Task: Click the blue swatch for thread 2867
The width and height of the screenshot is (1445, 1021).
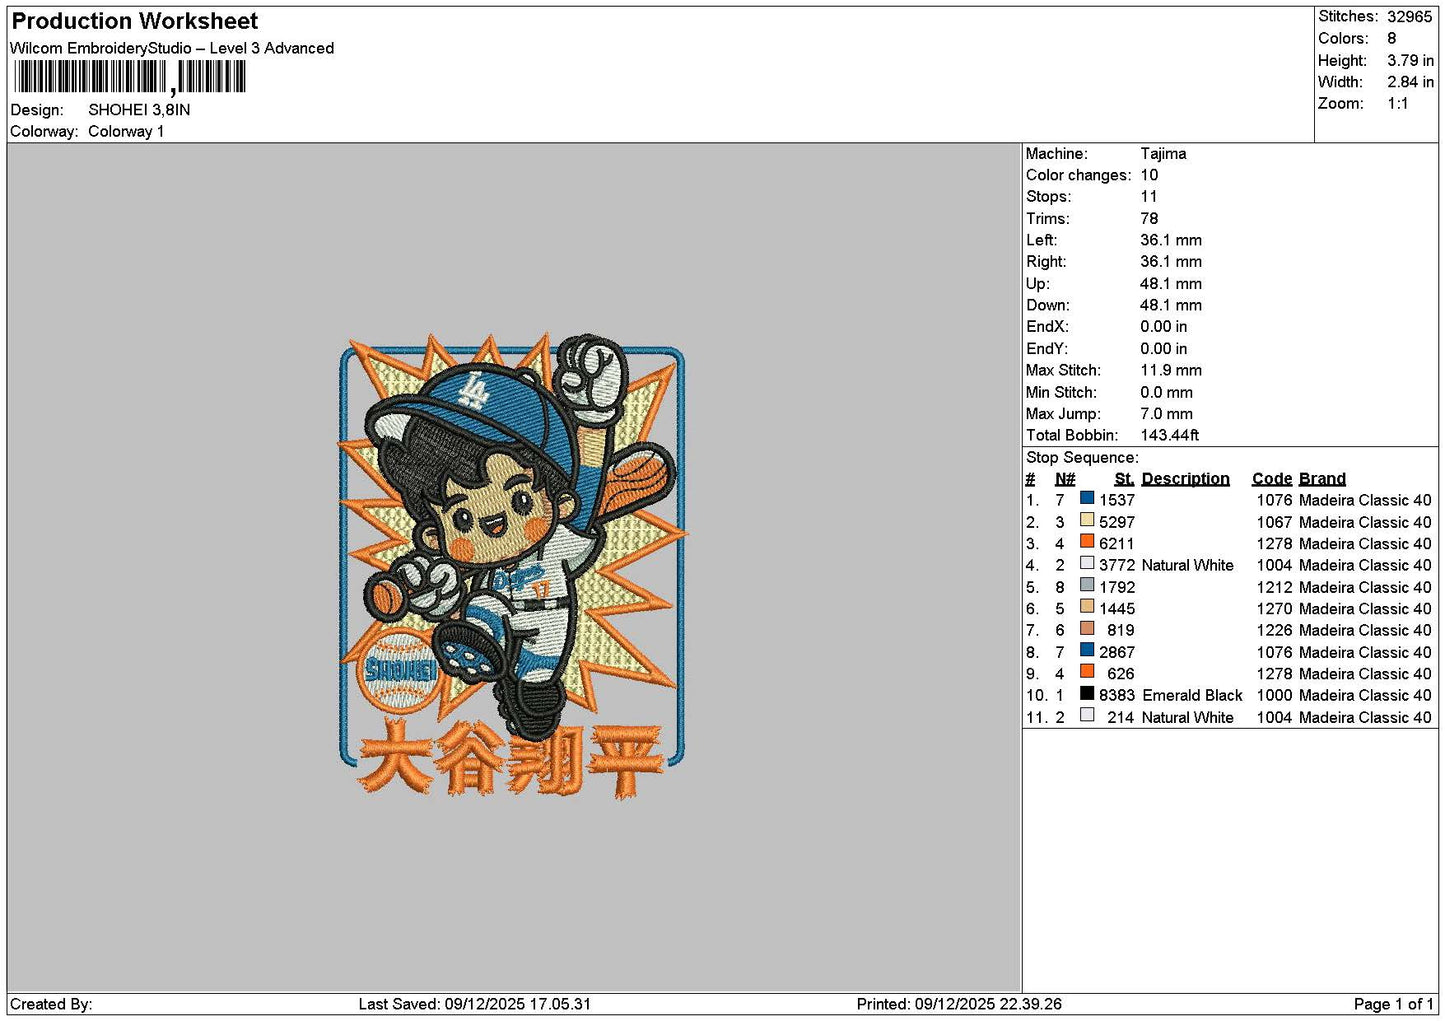Action: 1087,650
